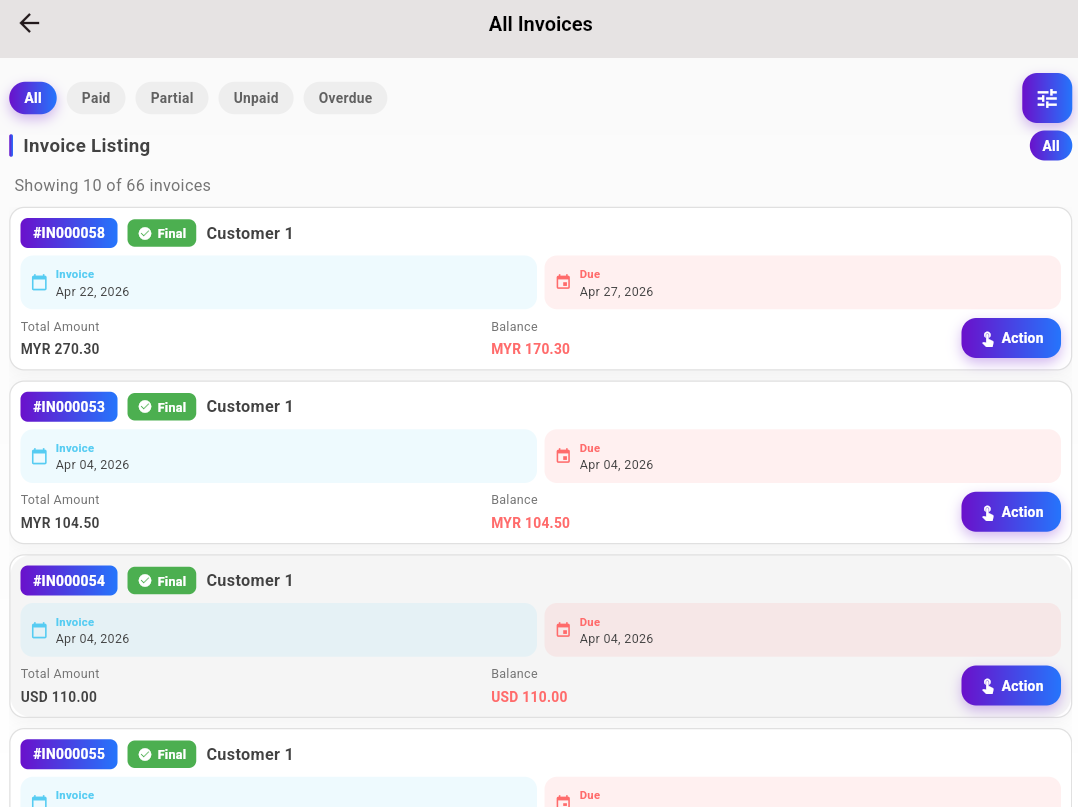Click Final status badge on #IN000053
The width and height of the screenshot is (1078, 807).
[x=162, y=407]
